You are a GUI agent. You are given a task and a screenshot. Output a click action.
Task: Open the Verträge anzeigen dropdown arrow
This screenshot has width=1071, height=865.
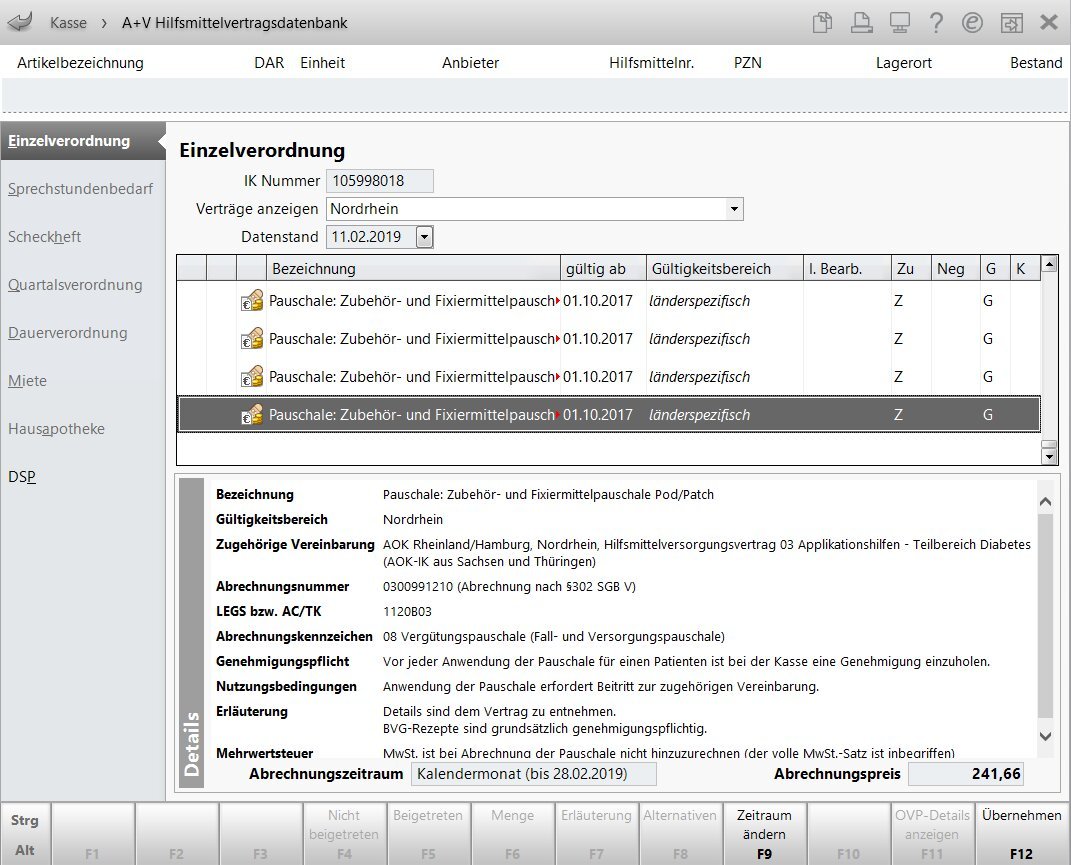734,209
